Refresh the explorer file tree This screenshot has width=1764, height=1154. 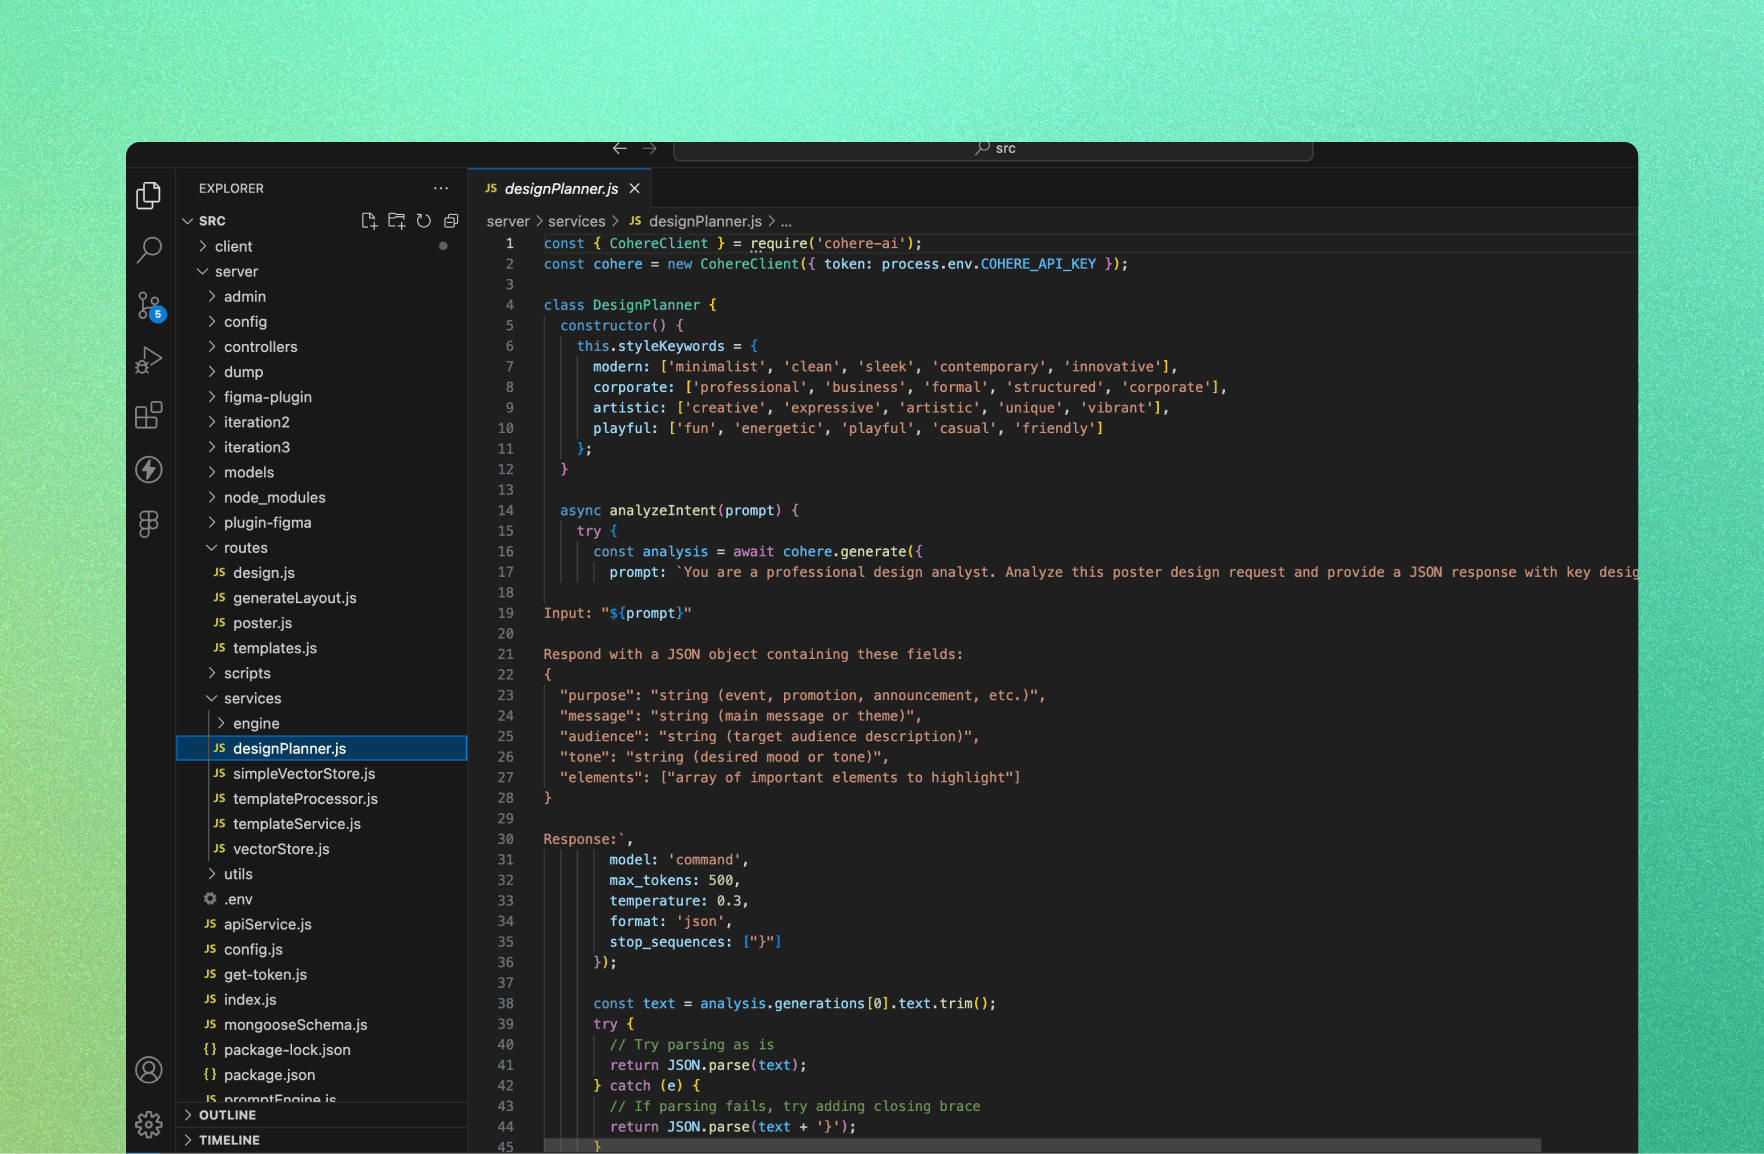click(424, 221)
